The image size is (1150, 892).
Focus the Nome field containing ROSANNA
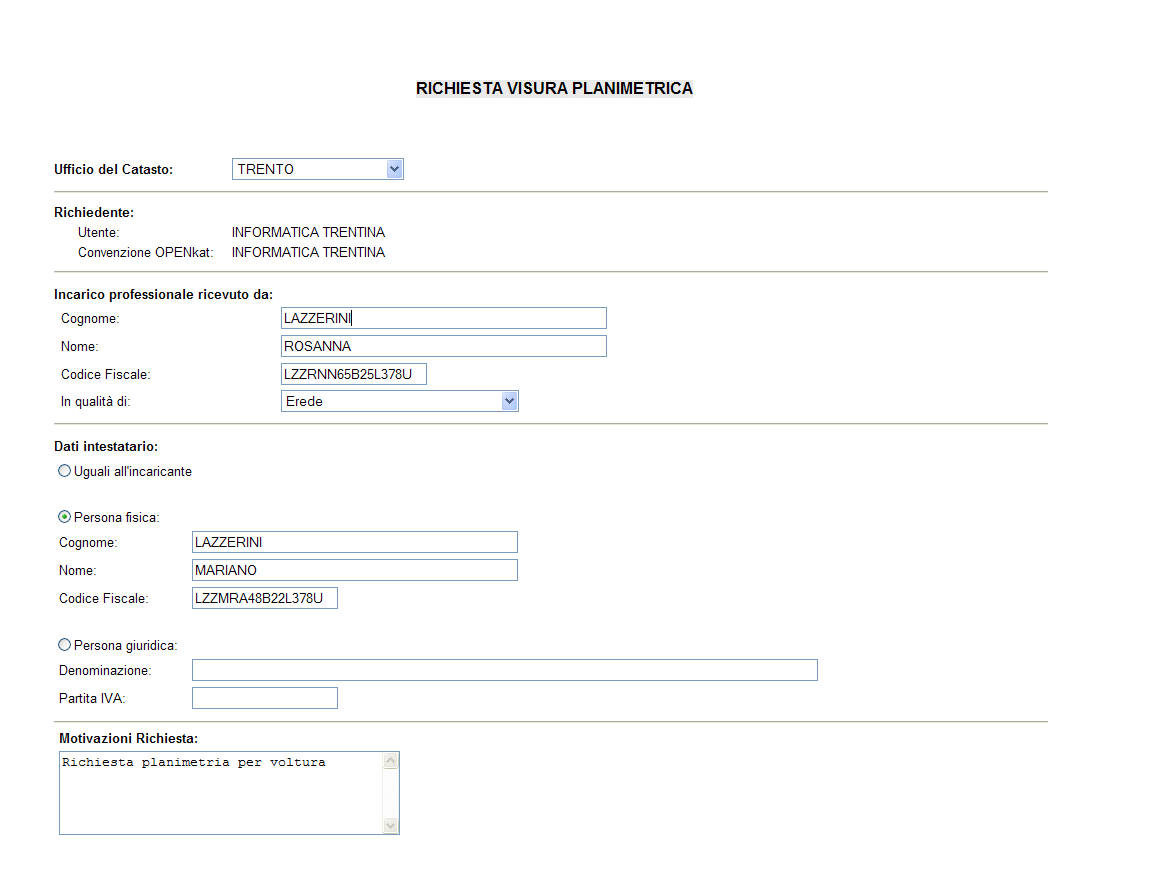pyautogui.click(x=444, y=346)
